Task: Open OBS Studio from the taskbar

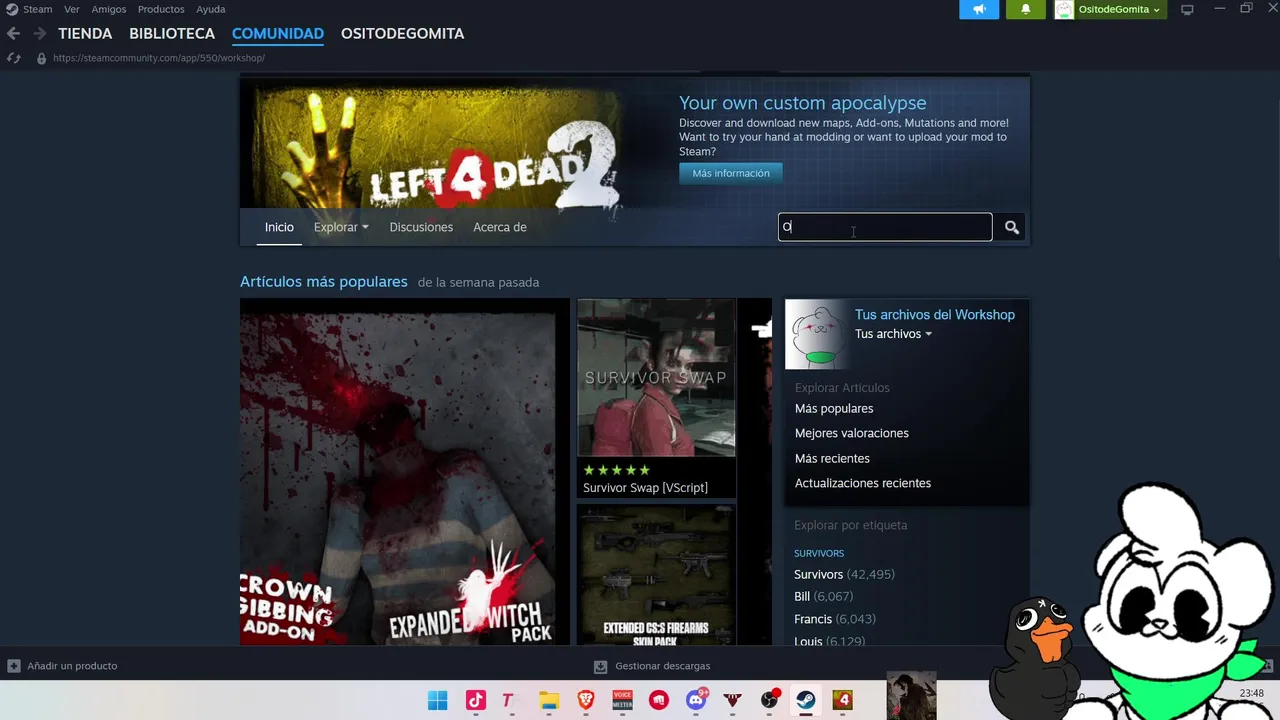Action: point(769,700)
